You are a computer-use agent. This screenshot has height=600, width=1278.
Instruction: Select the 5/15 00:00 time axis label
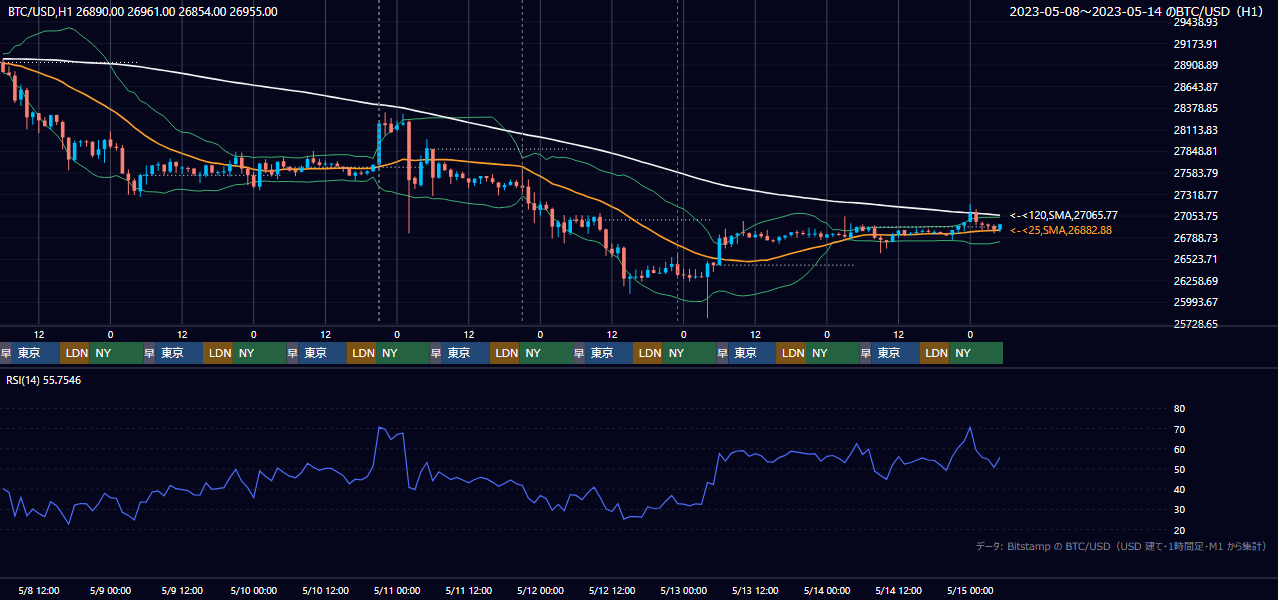click(x=970, y=590)
